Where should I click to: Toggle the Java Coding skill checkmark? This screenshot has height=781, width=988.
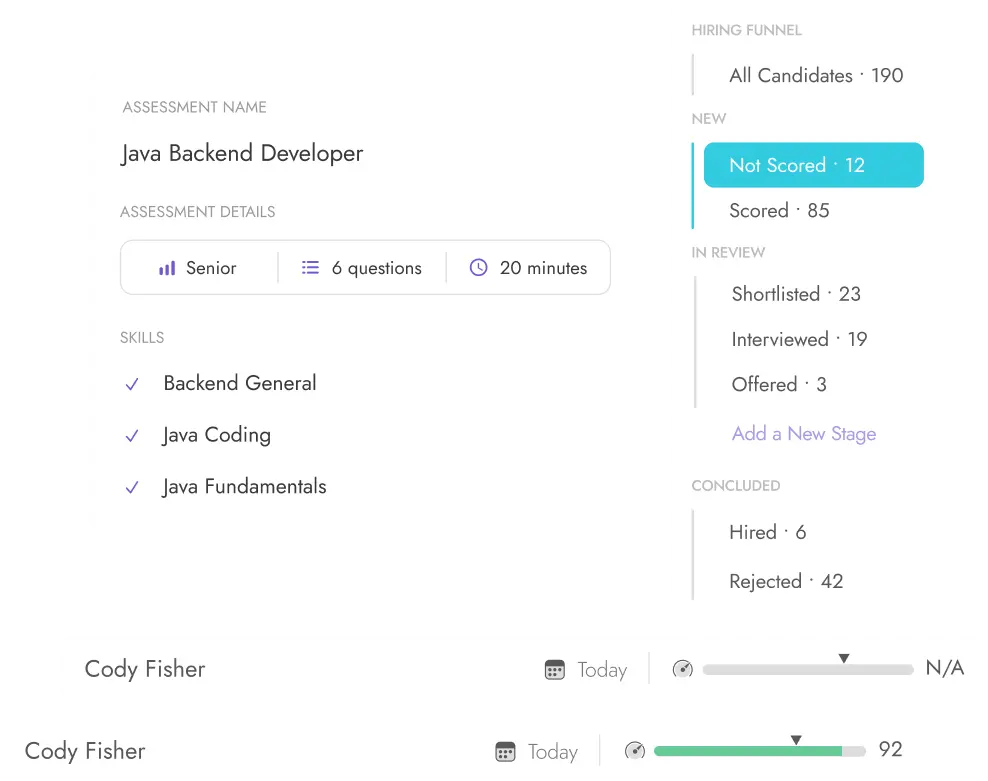tap(132, 436)
